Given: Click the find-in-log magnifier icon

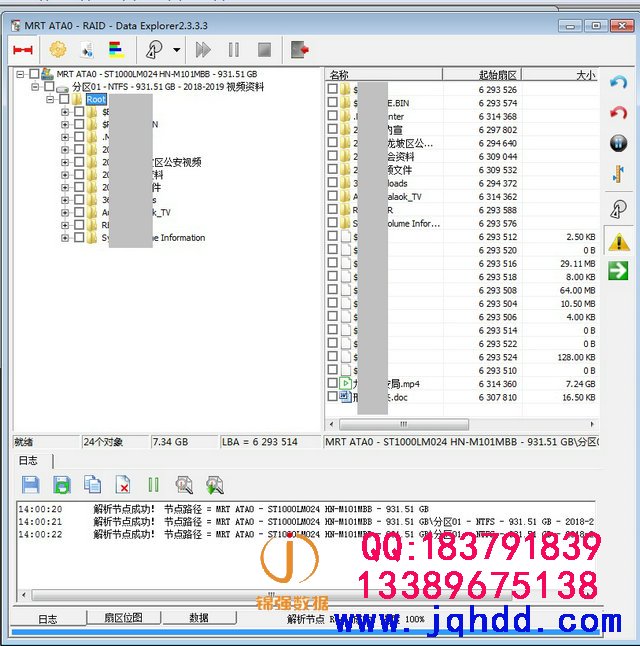Looking at the screenshot, I should (184, 484).
